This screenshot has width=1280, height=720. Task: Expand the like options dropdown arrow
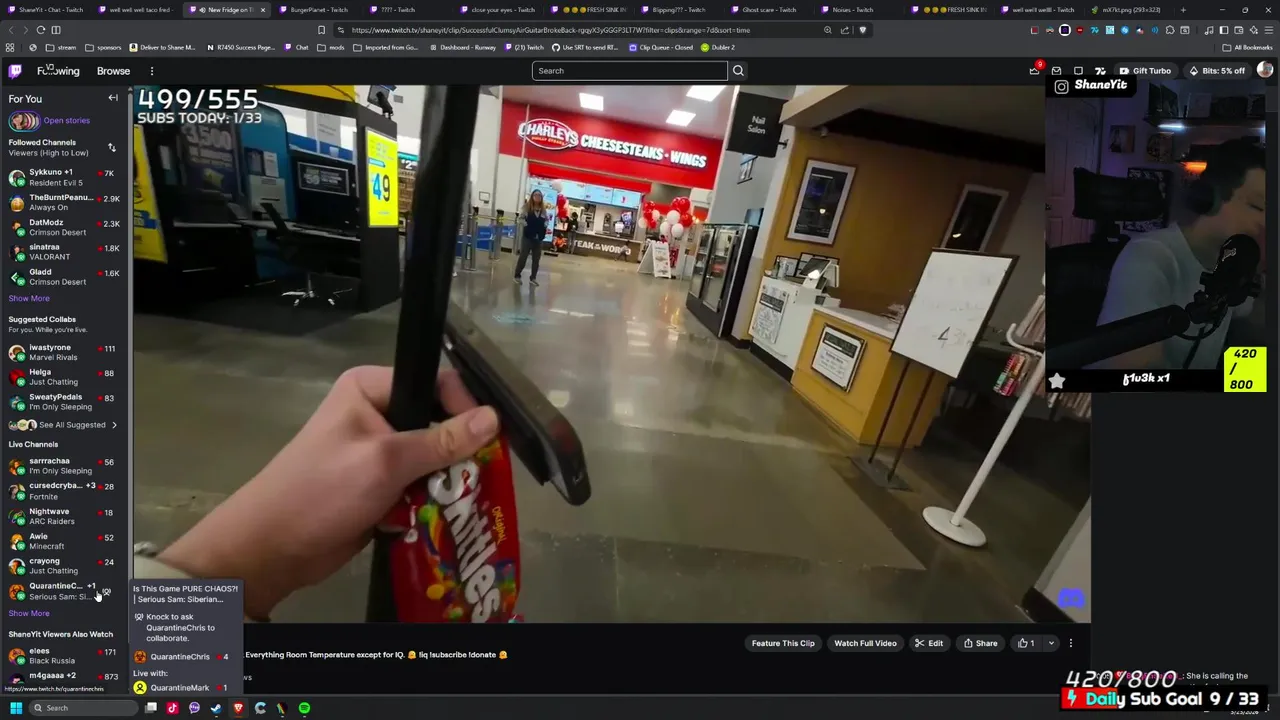pyautogui.click(x=1050, y=643)
